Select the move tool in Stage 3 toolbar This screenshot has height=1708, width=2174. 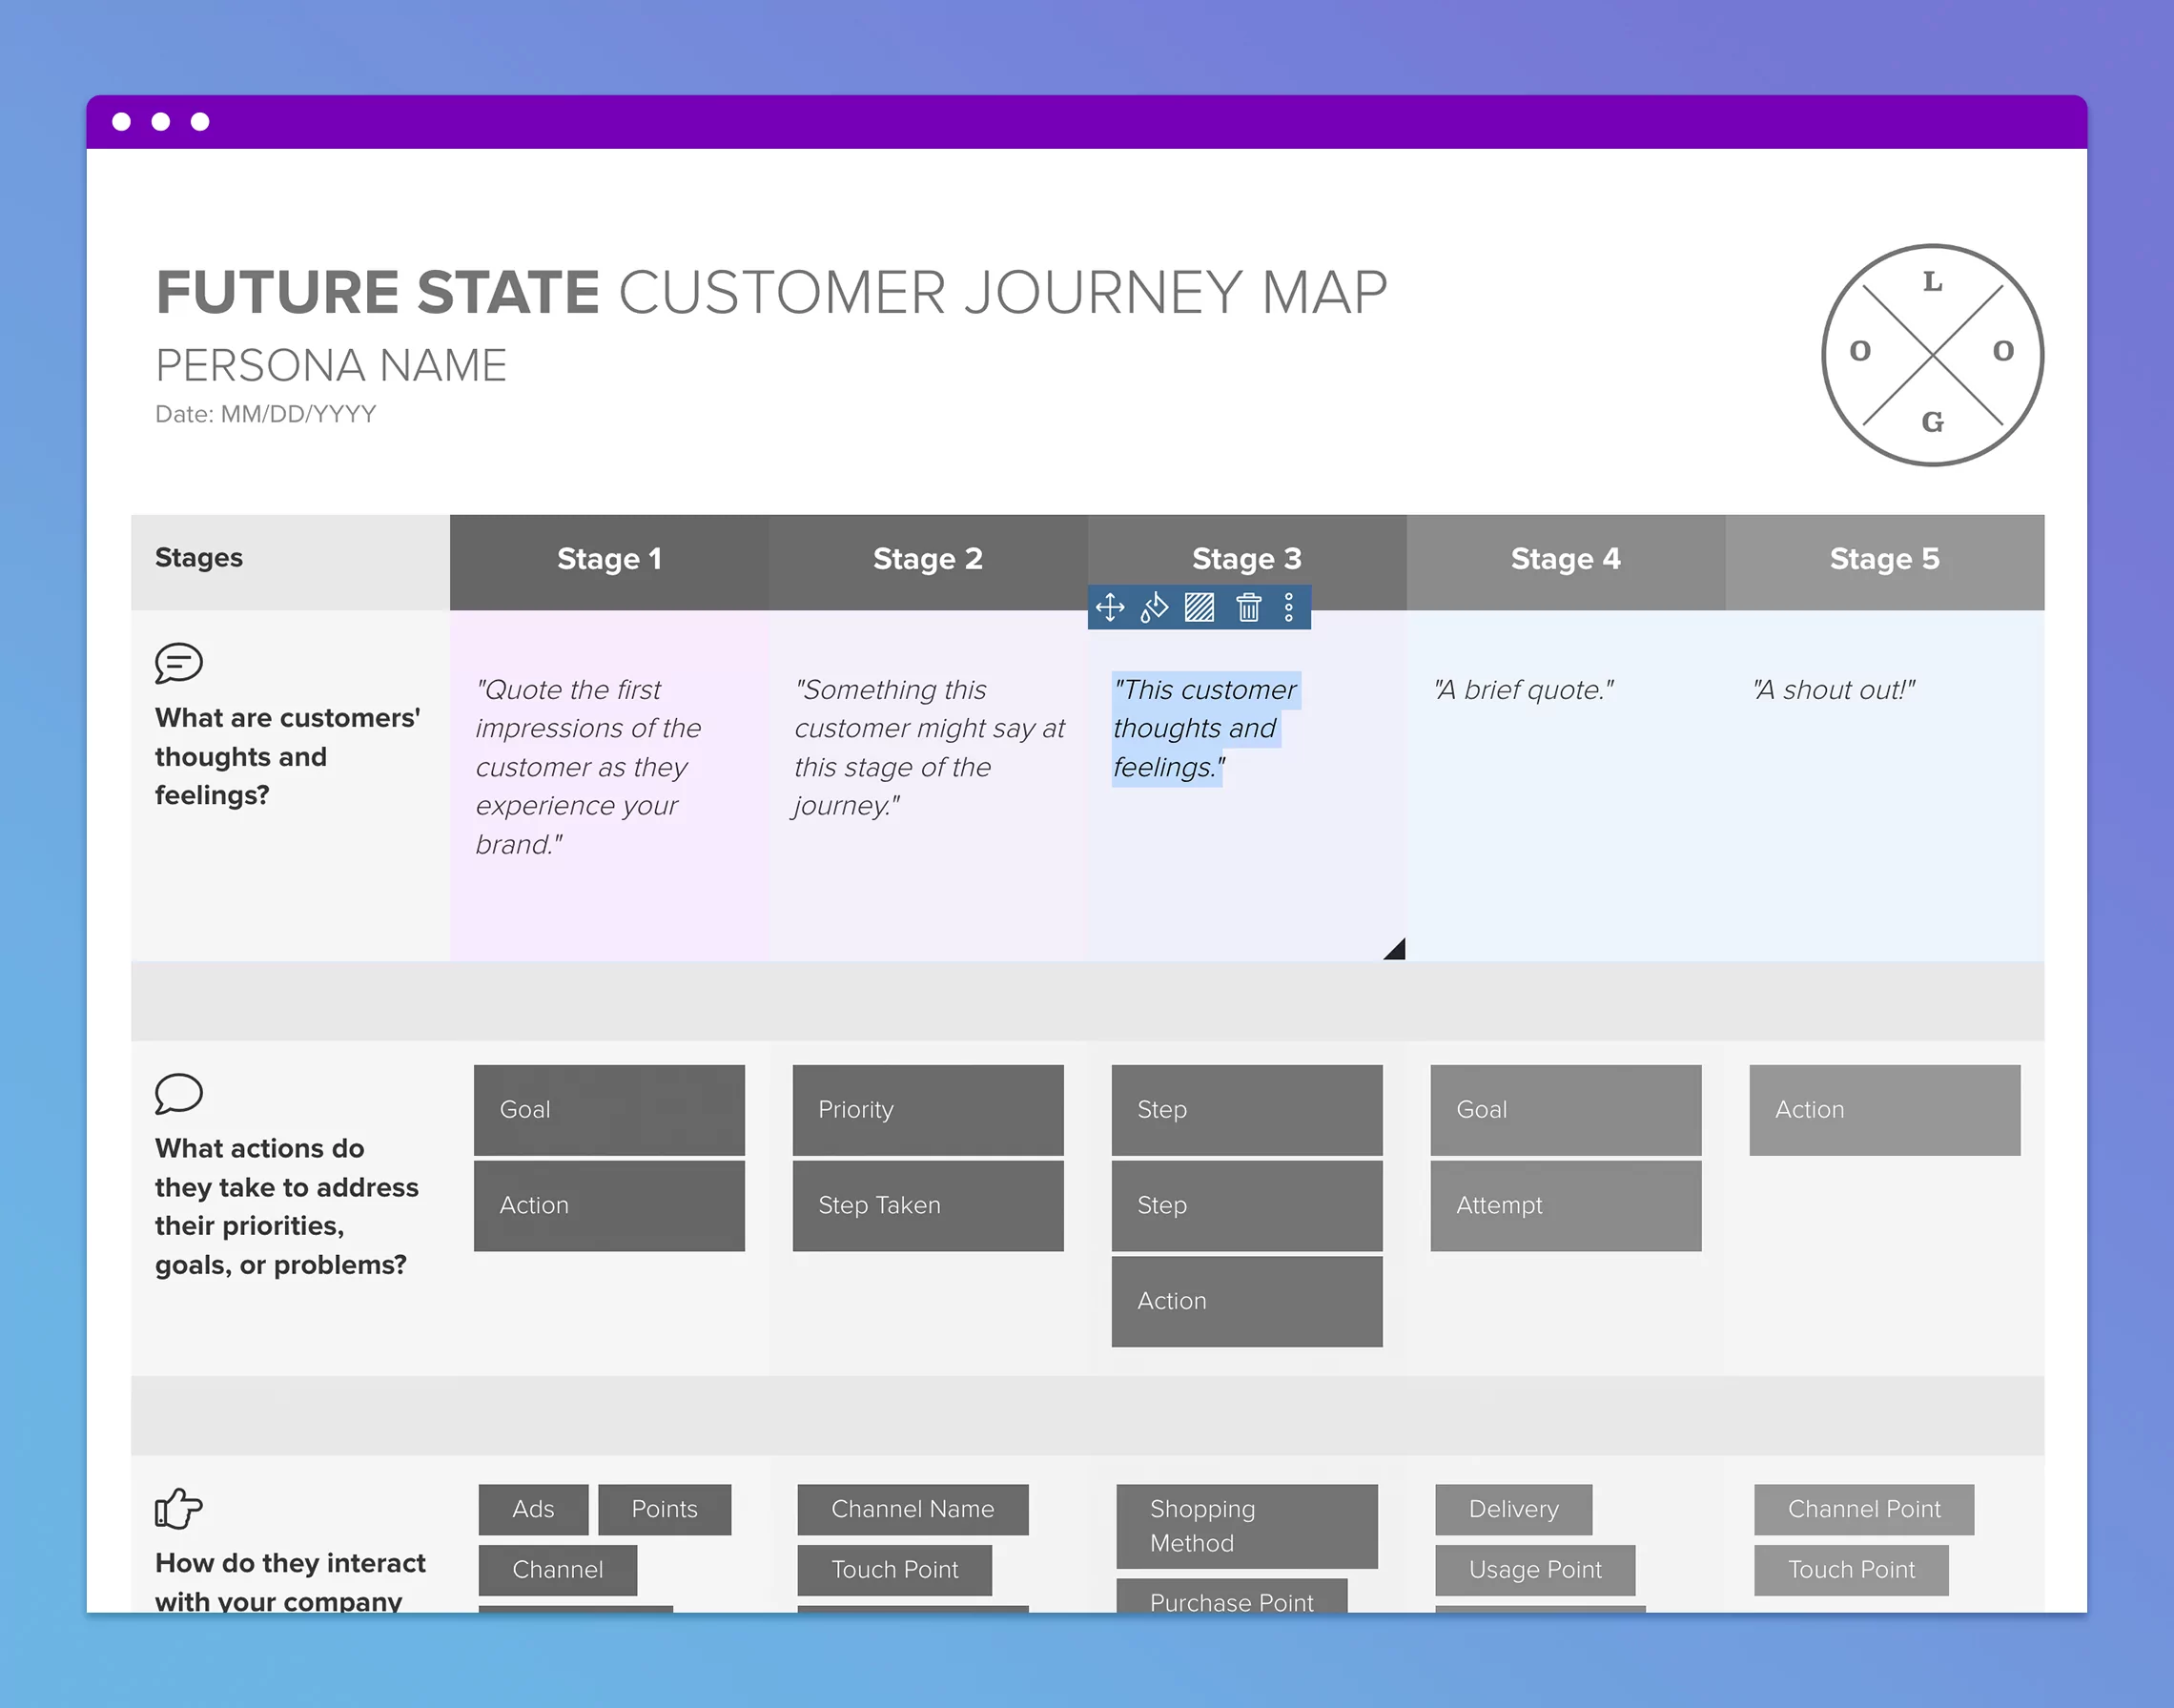pyautogui.click(x=1108, y=607)
